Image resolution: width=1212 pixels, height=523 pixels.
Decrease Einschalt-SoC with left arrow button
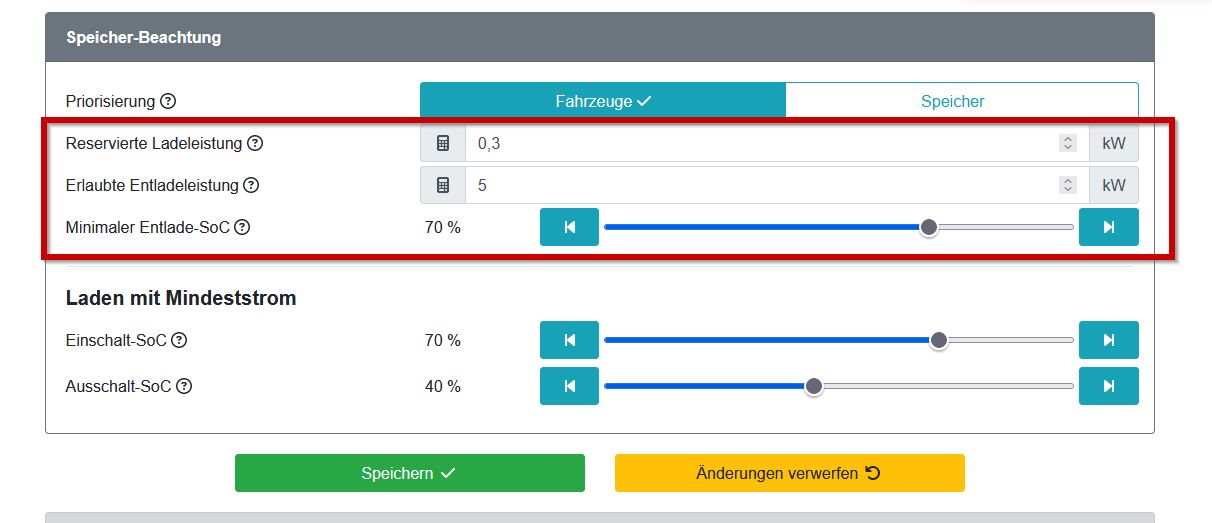[569, 340]
